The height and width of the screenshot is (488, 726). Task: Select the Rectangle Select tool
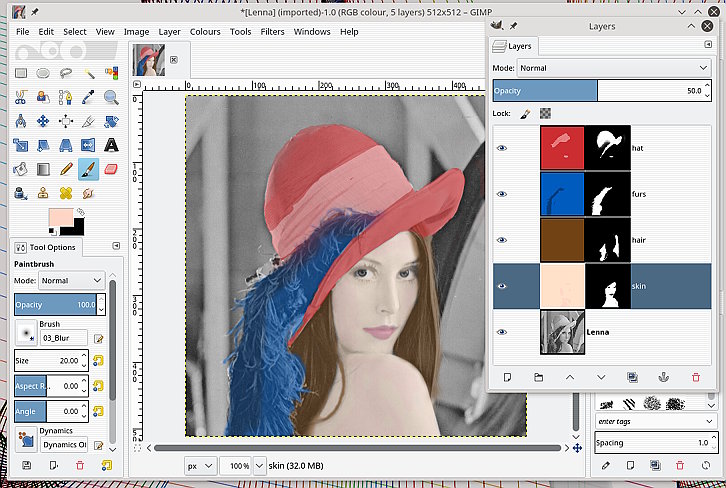pos(21,73)
